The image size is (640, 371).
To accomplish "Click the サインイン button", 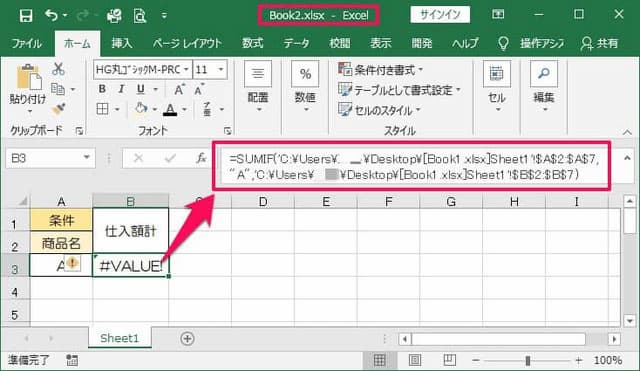I will coord(440,15).
